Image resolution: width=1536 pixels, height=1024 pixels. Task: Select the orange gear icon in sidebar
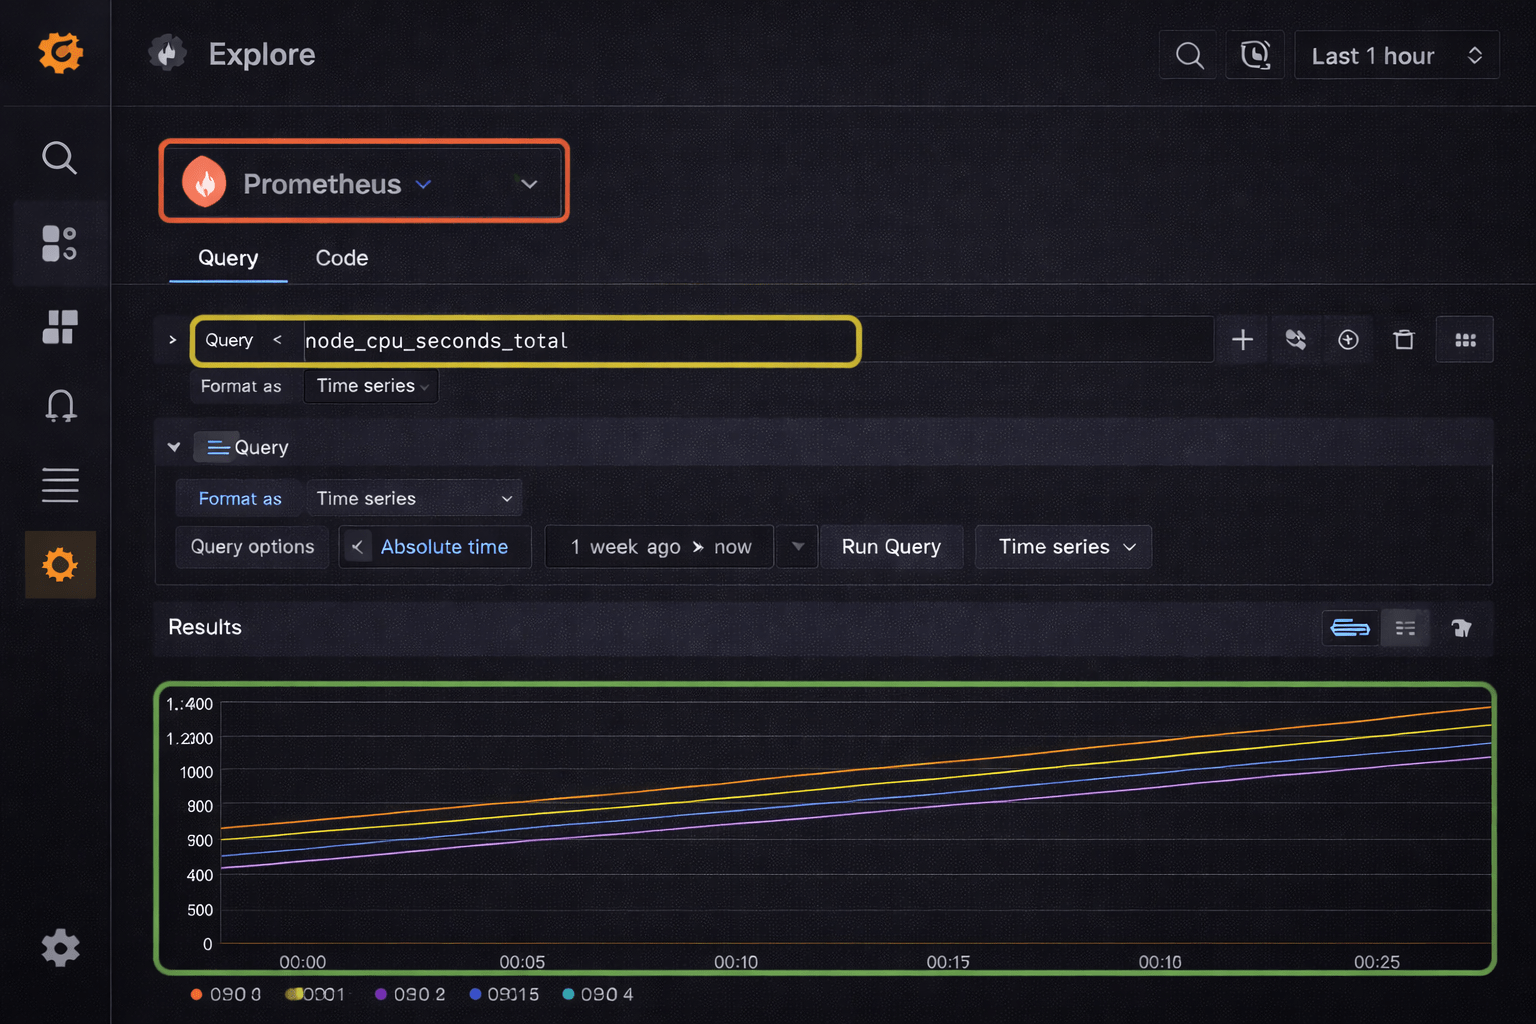click(x=60, y=565)
